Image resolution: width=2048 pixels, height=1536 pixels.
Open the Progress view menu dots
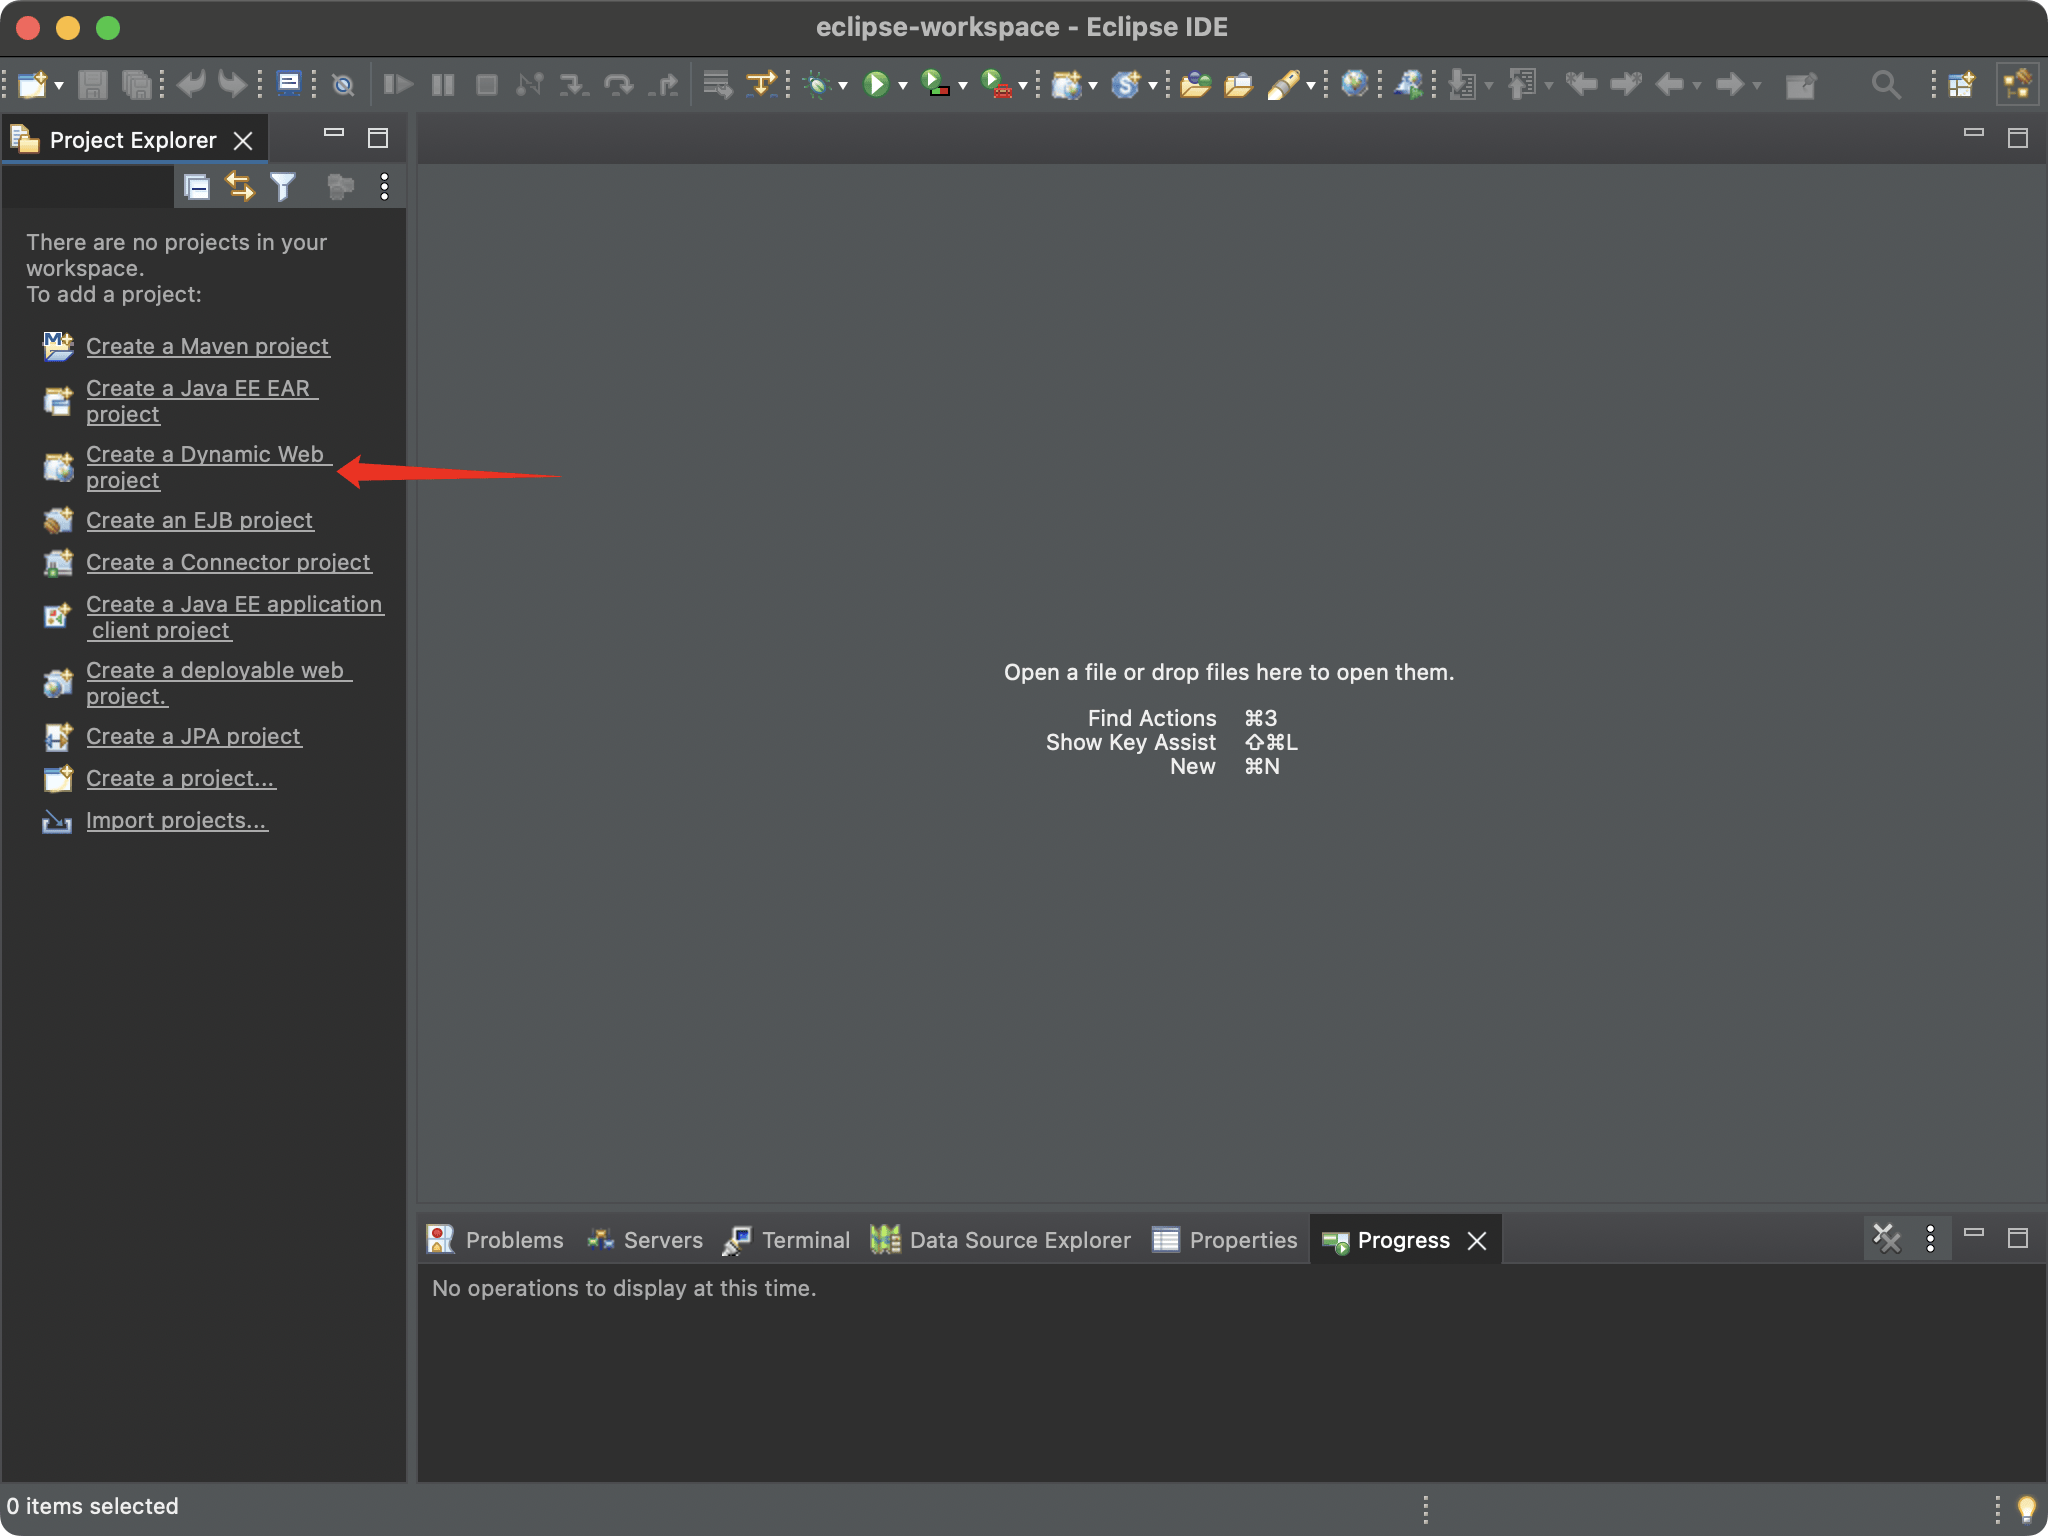tap(1930, 1239)
